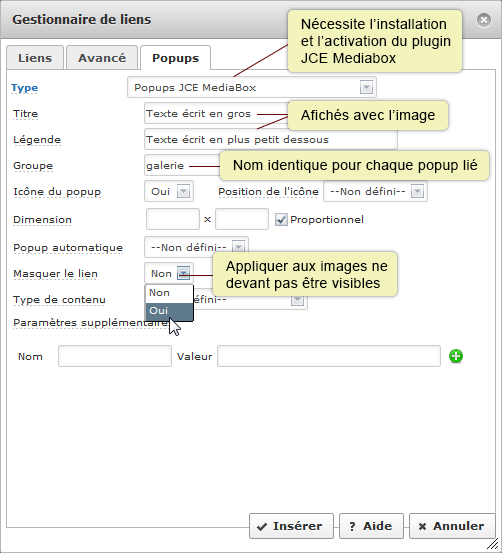Viewport: 502px width, 553px height.
Task: Click the Nom parameter input field
Action: [x=115, y=356]
